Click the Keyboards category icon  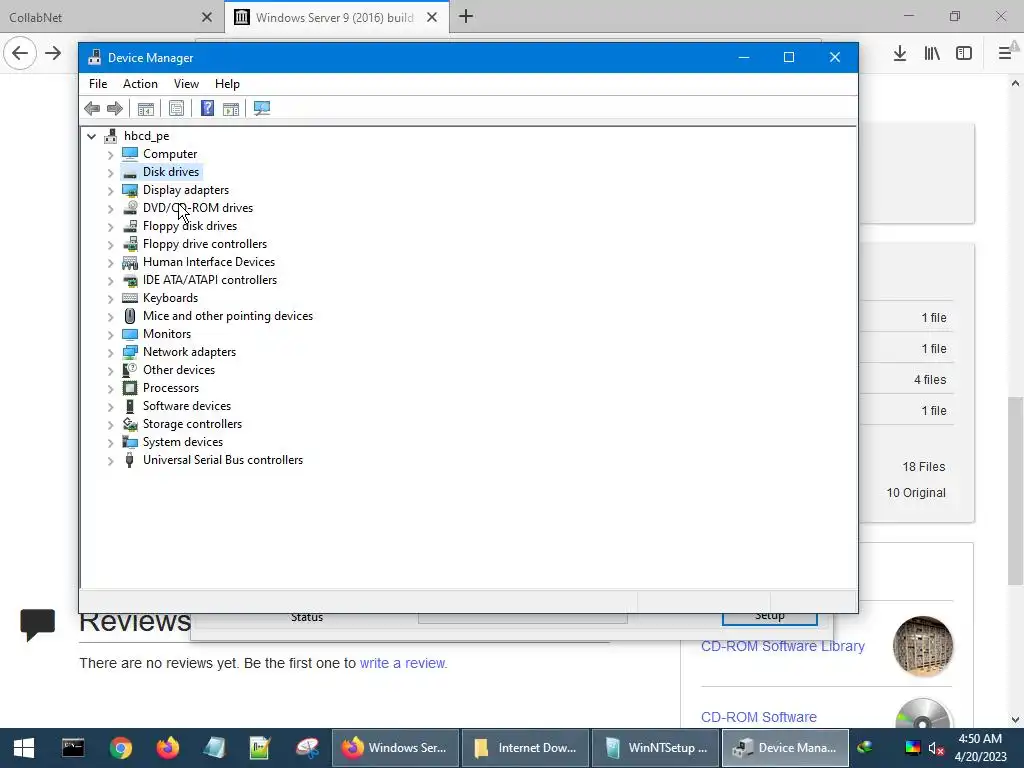tap(130, 298)
